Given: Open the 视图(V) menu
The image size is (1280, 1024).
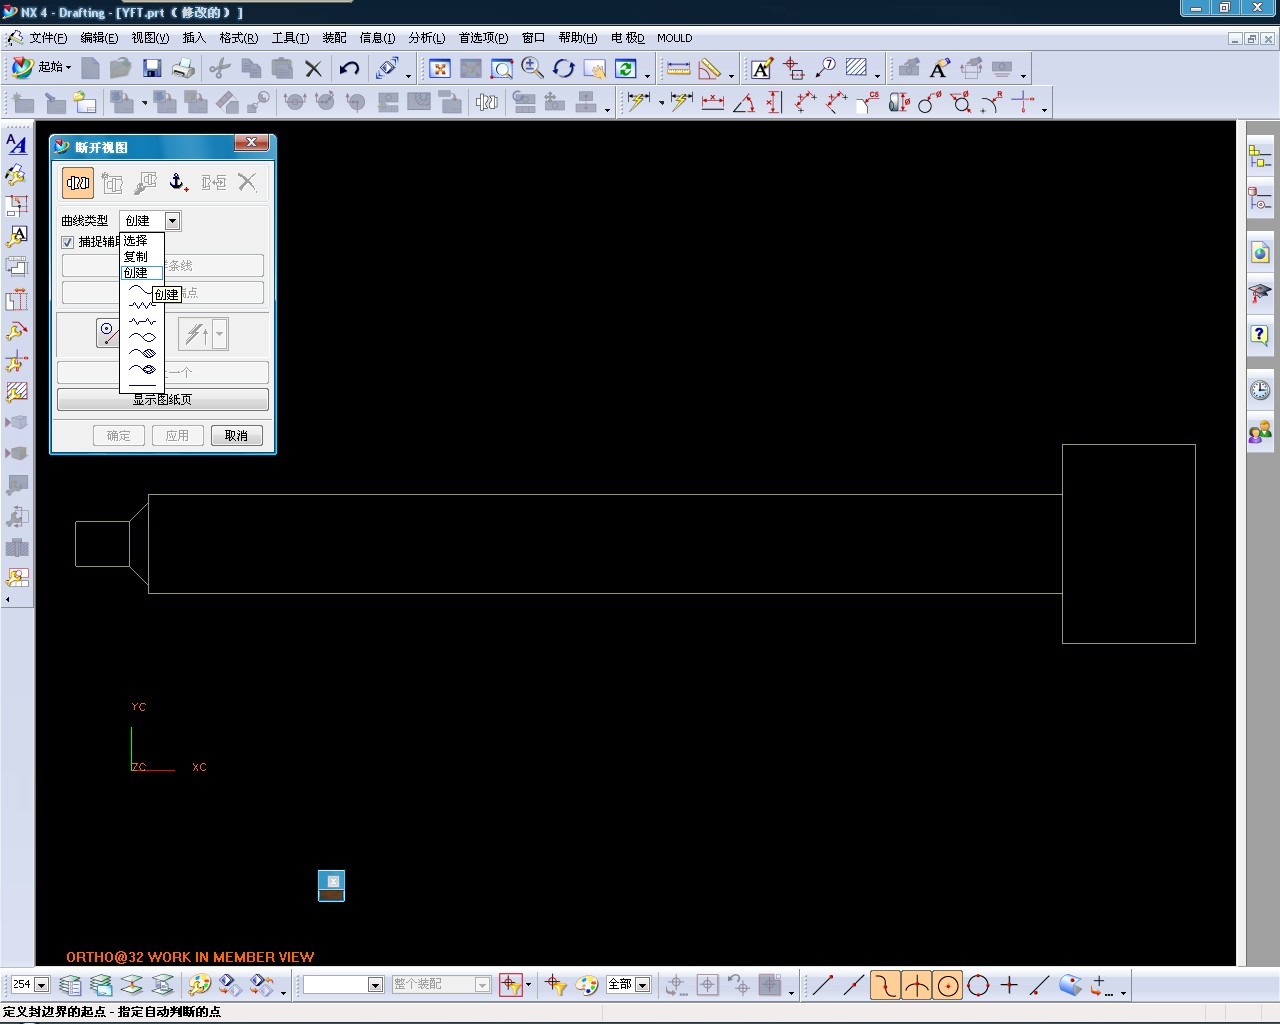Looking at the screenshot, I should tap(150, 38).
